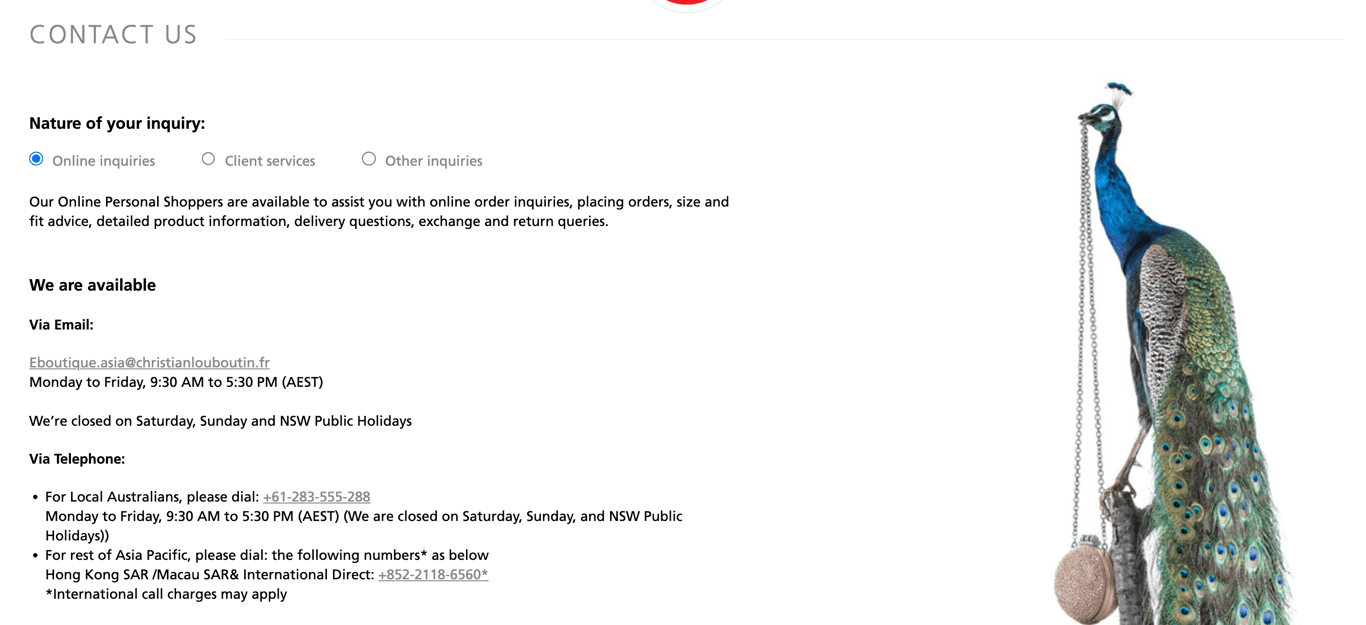Click the CONTACT US page heading

(x=113, y=35)
